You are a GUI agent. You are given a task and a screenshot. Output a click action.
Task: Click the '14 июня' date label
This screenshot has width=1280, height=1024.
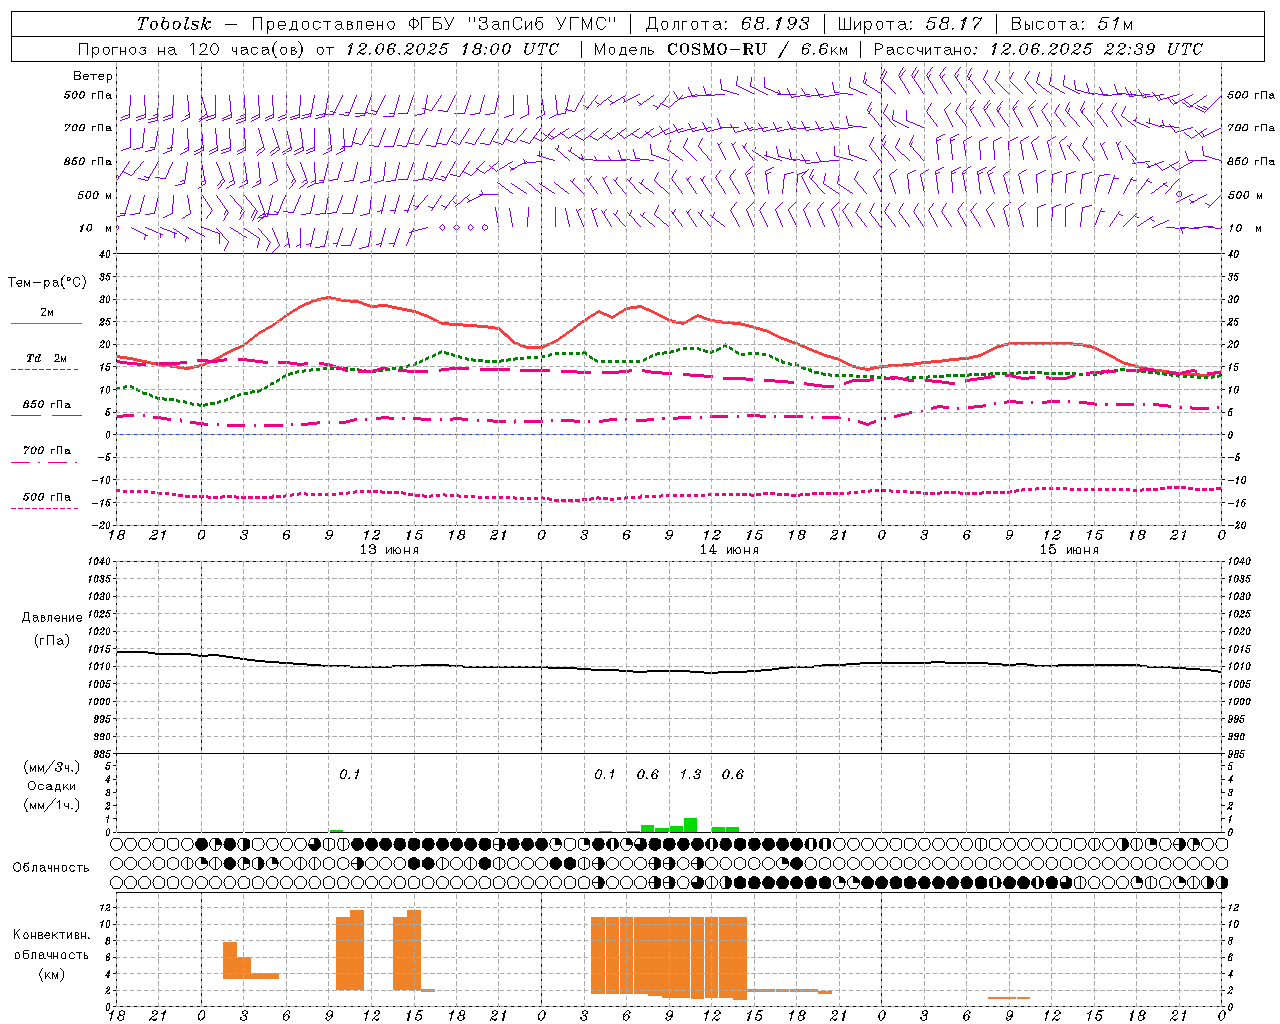(x=729, y=549)
